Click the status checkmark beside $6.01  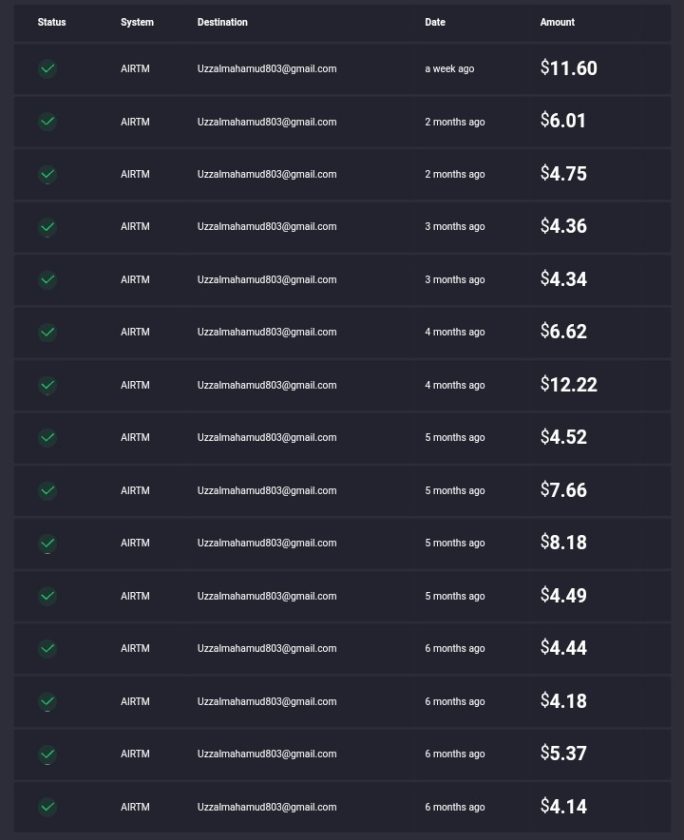click(x=48, y=122)
